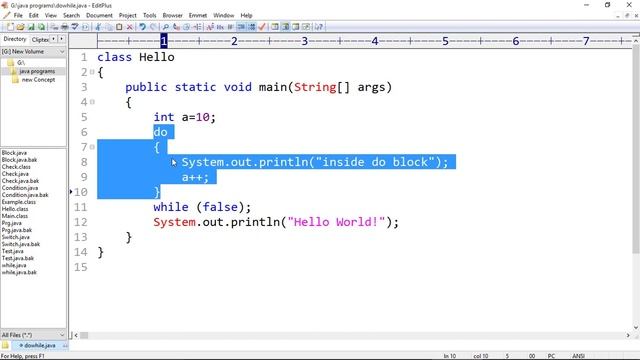Switch to the Cliptext tab
Screen dimensions: 640x360
40,40
